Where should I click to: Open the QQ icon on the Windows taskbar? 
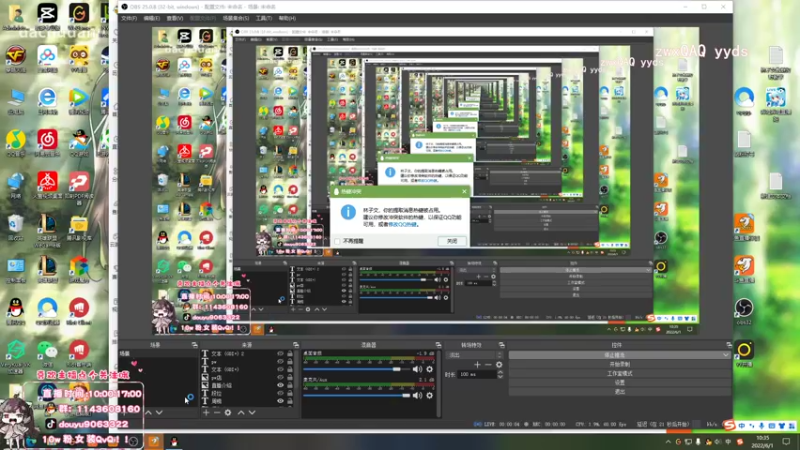173,442
